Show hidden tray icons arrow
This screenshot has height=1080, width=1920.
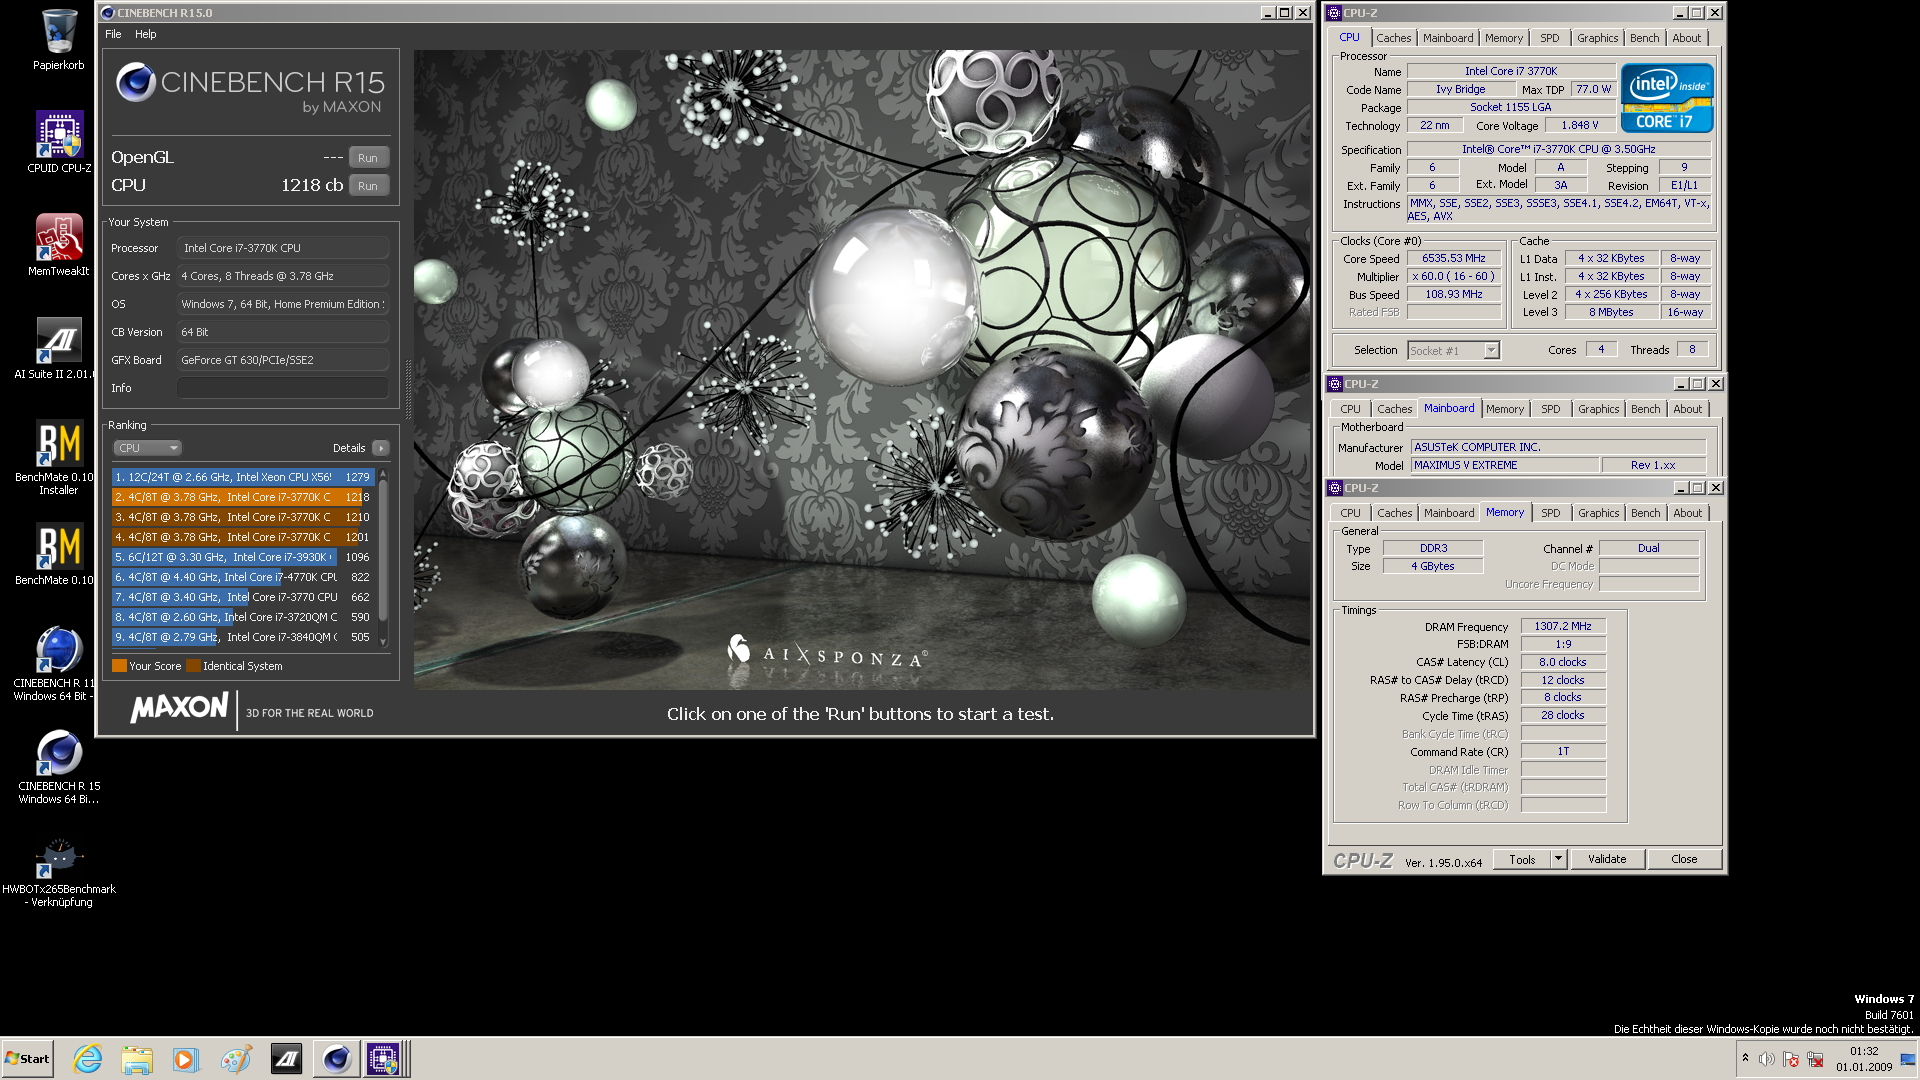coord(1745,1058)
